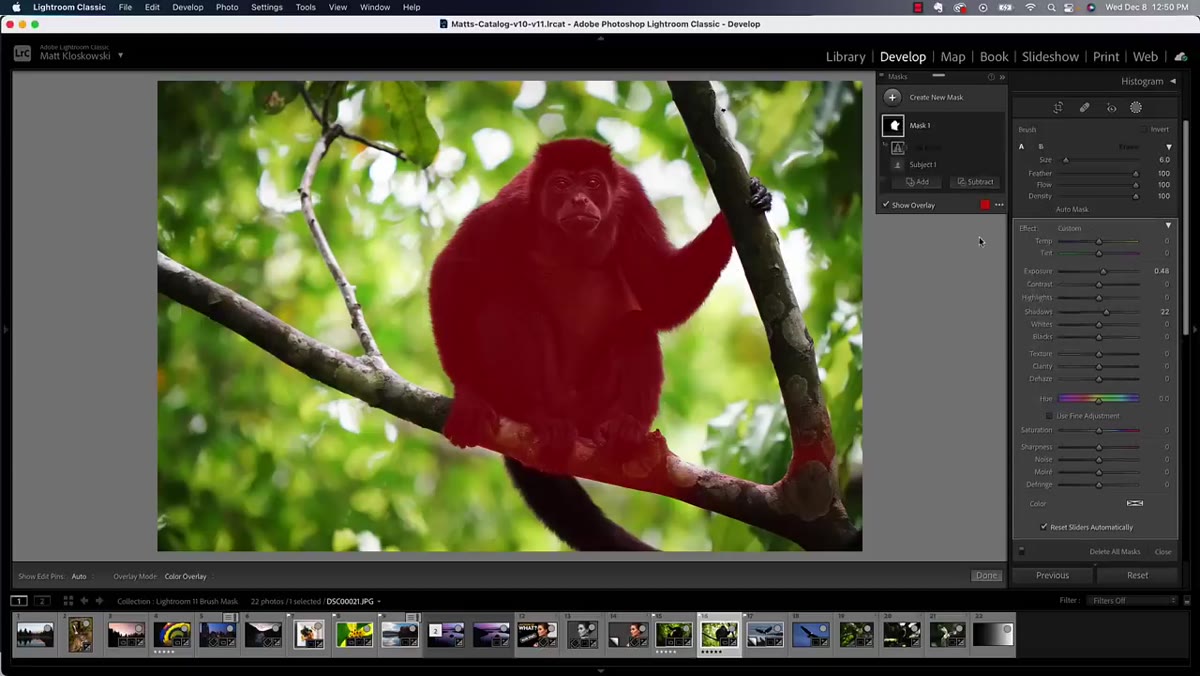
Task: Select the Red Eye Correction tool
Action: click(x=1111, y=107)
